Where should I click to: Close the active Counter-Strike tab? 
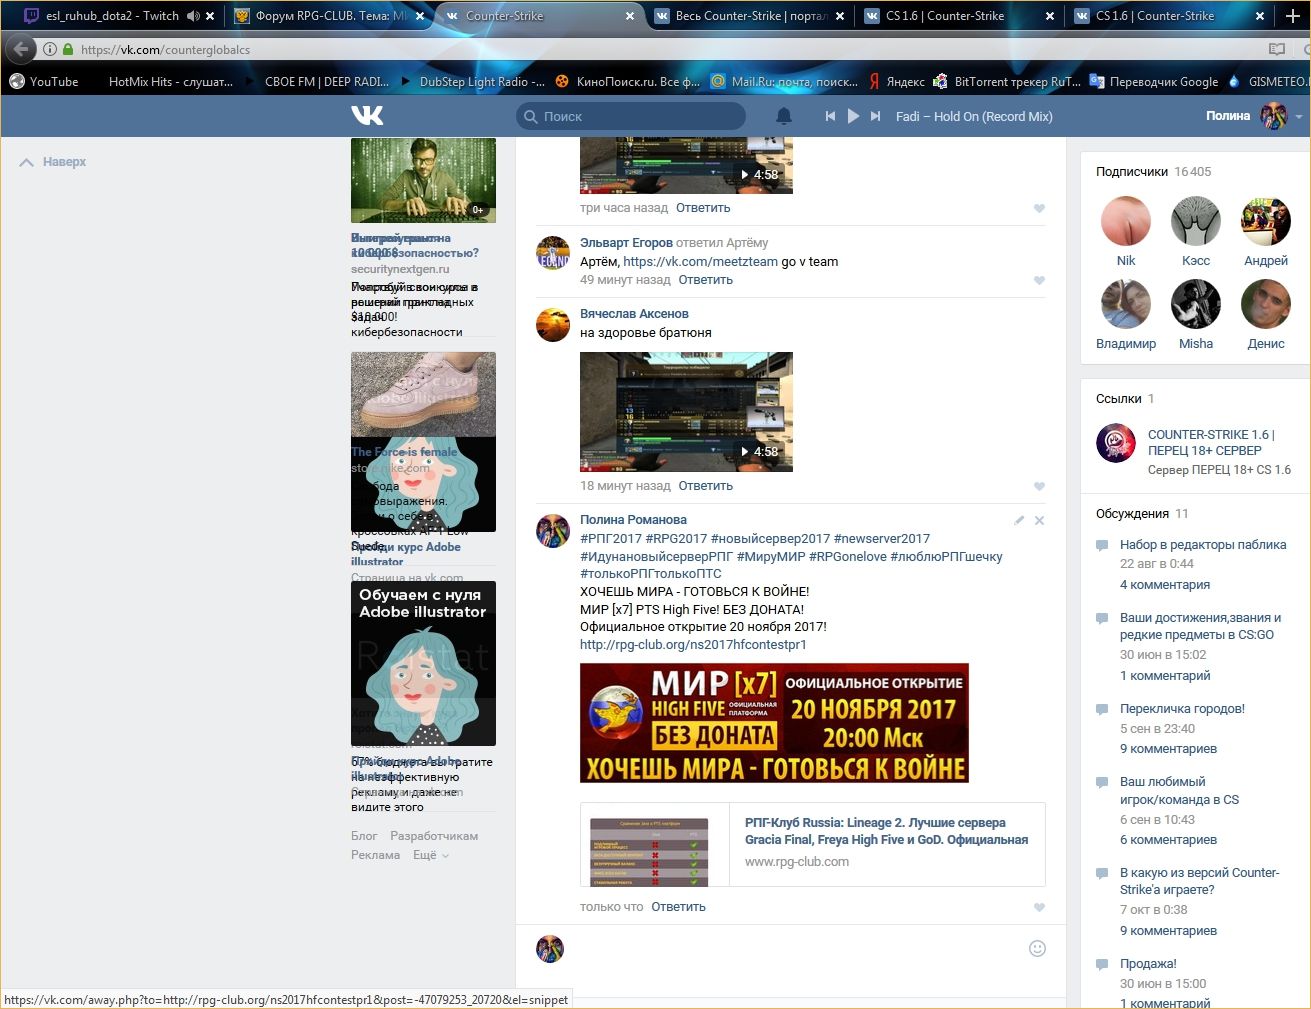click(630, 16)
